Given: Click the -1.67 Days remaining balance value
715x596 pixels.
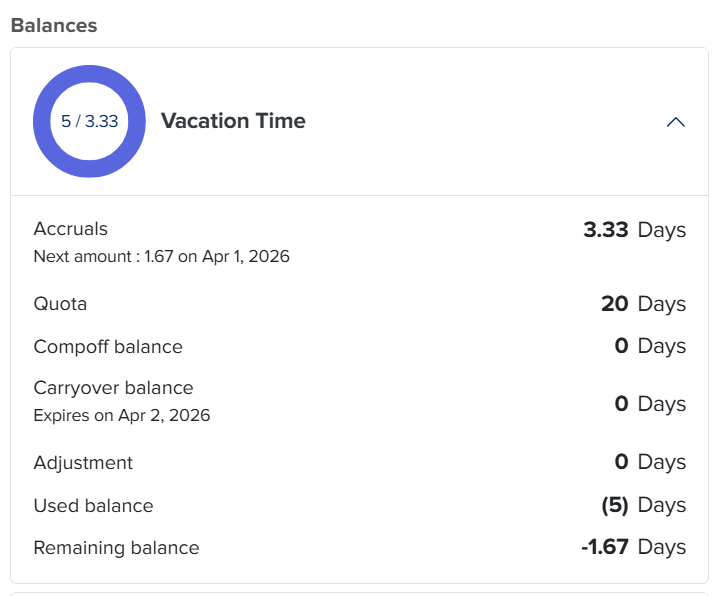Looking at the screenshot, I should (x=633, y=547).
